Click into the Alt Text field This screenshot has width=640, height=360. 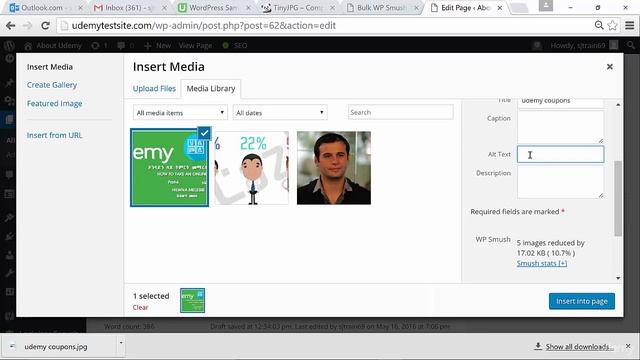(560, 154)
